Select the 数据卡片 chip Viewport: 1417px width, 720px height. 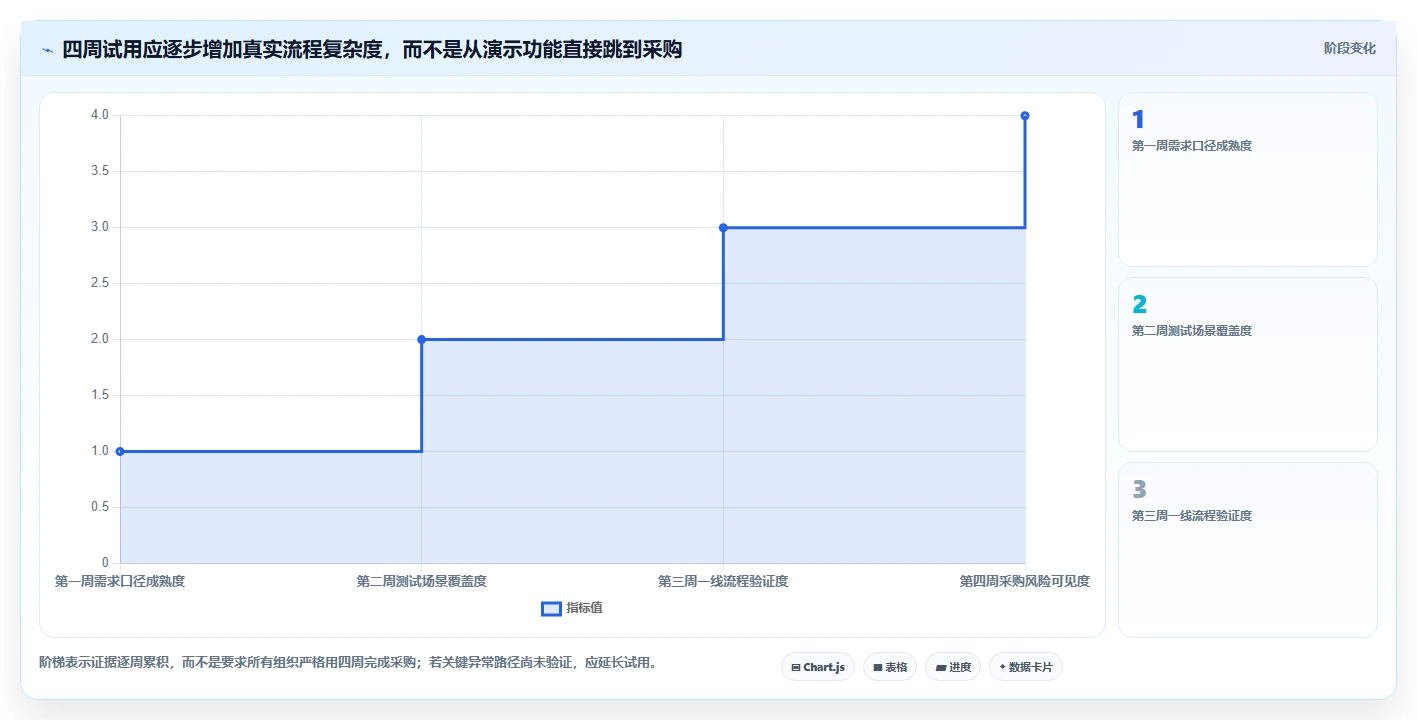pyautogui.click(x=1025, y=667)
